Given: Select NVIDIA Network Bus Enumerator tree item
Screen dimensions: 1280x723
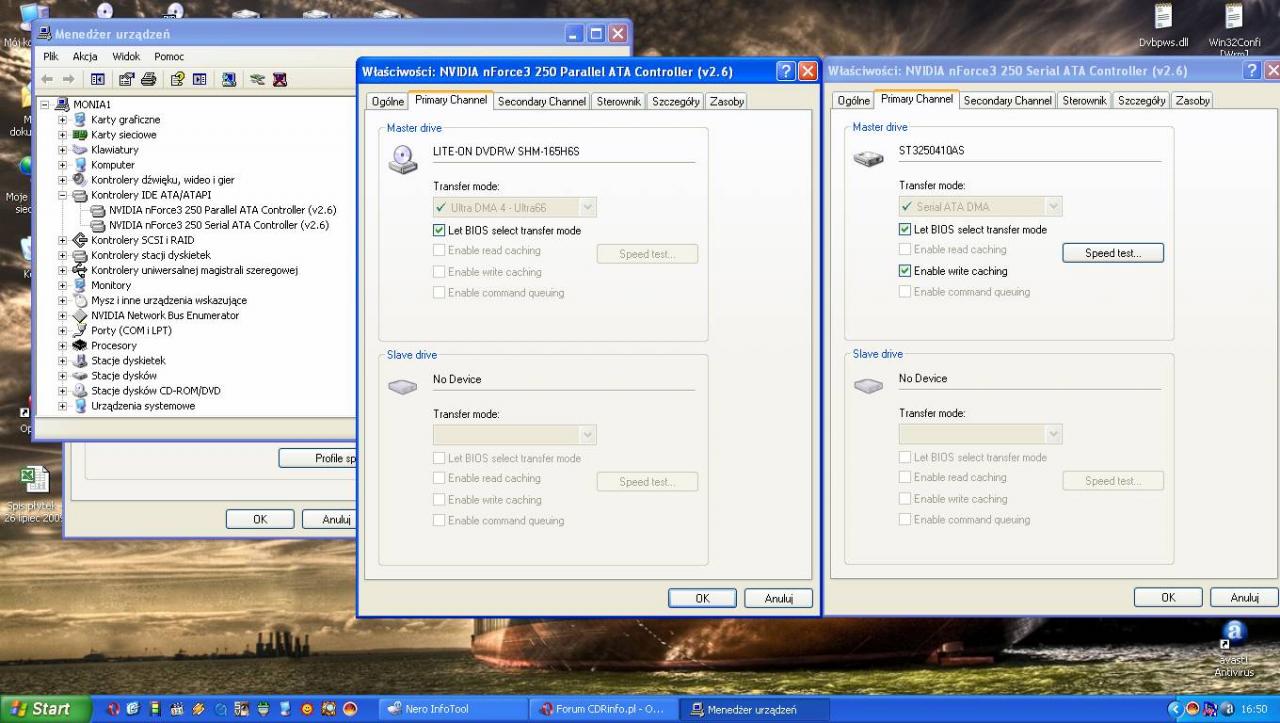Looking at the screenshot, I should (165, 316).
